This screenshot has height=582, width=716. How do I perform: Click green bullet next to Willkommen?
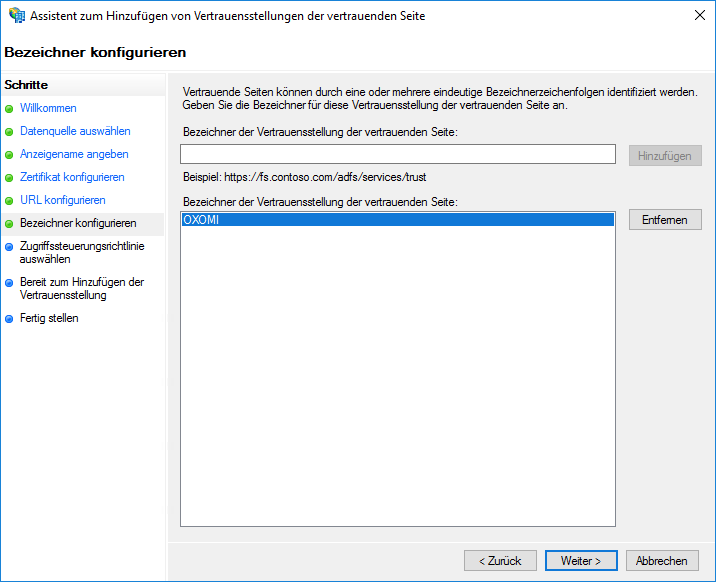[x=10, y=109]
